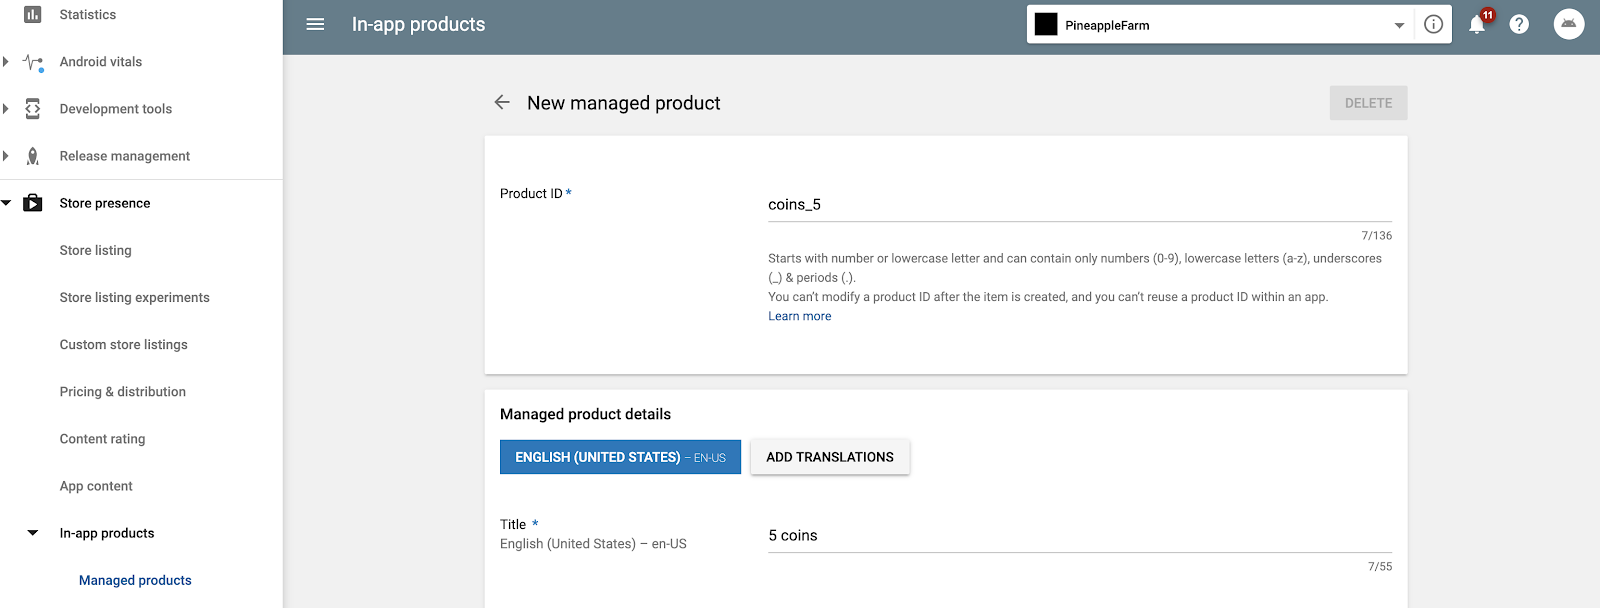Click the Add Translations button
This screenshot has height=608, width=1600.
(x=830, y=457)
